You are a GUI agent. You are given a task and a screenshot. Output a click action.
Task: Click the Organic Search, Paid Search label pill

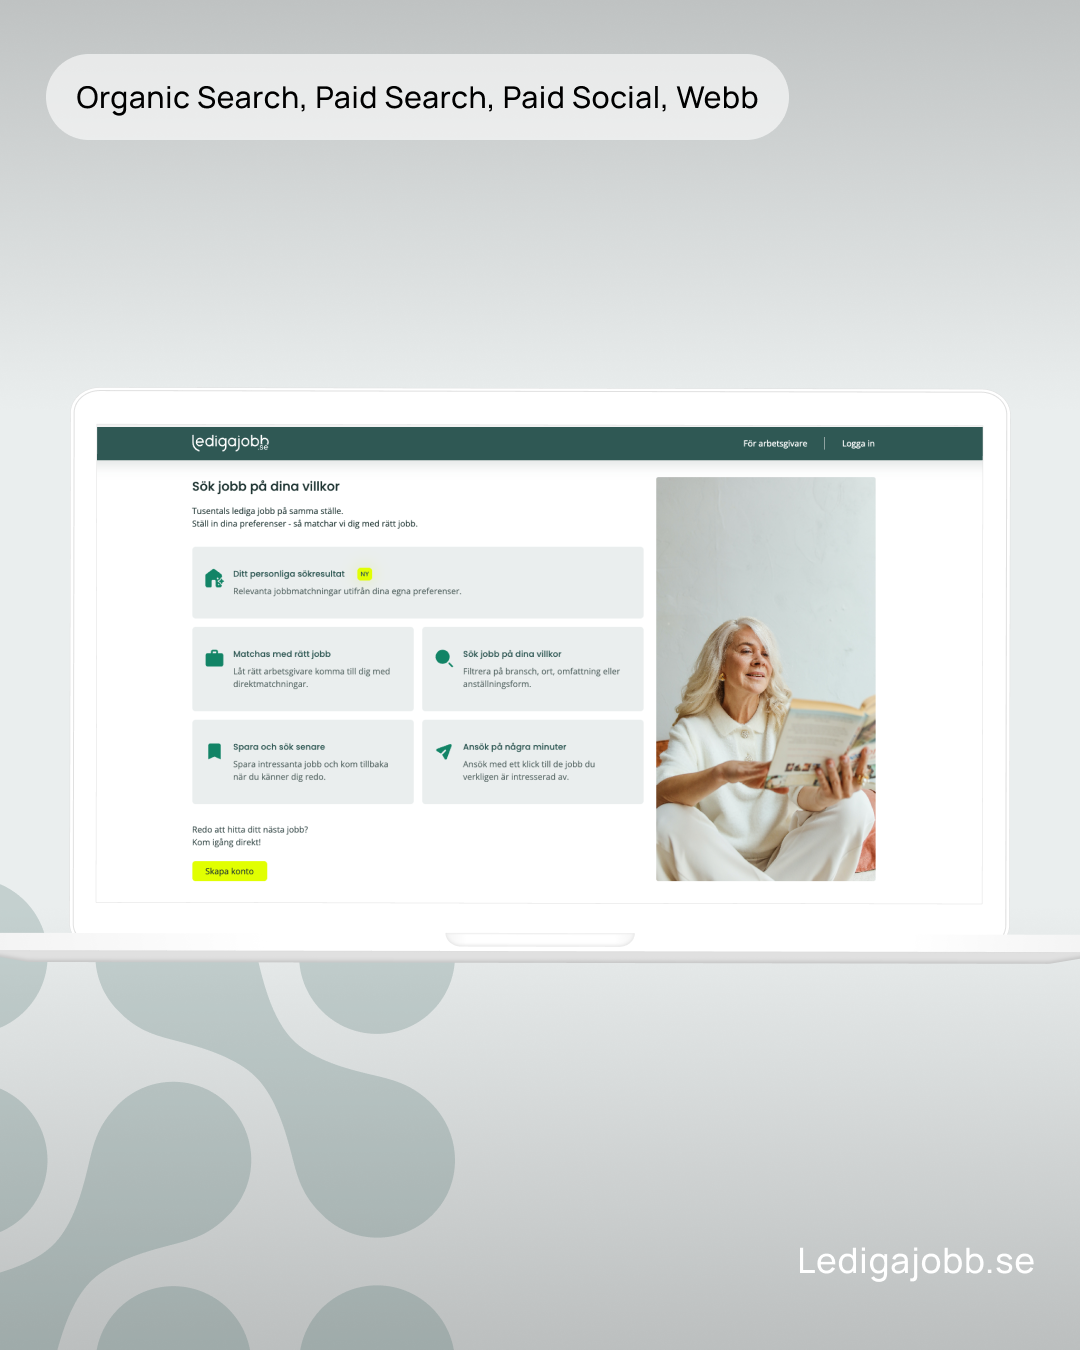click(417, 98)
